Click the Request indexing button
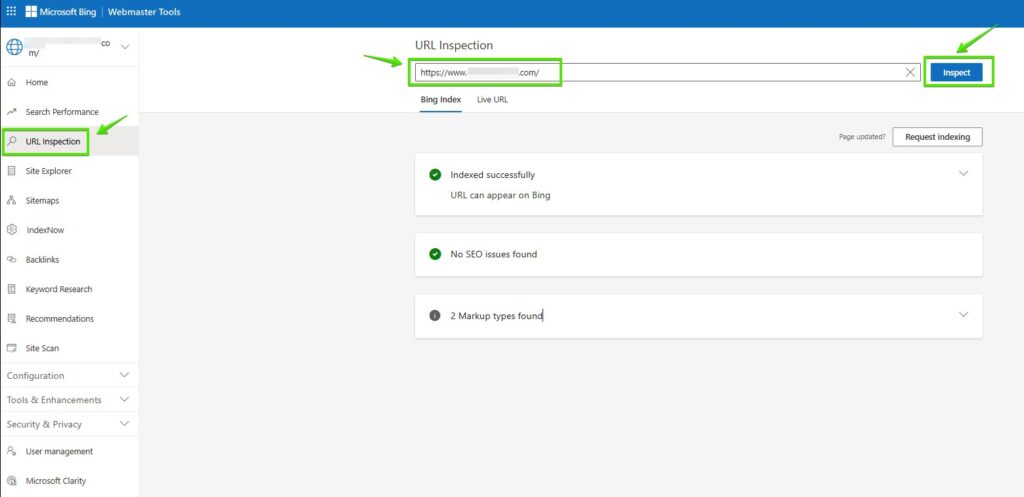This screenshot has height=497, width=1024. tap(937, 137)
